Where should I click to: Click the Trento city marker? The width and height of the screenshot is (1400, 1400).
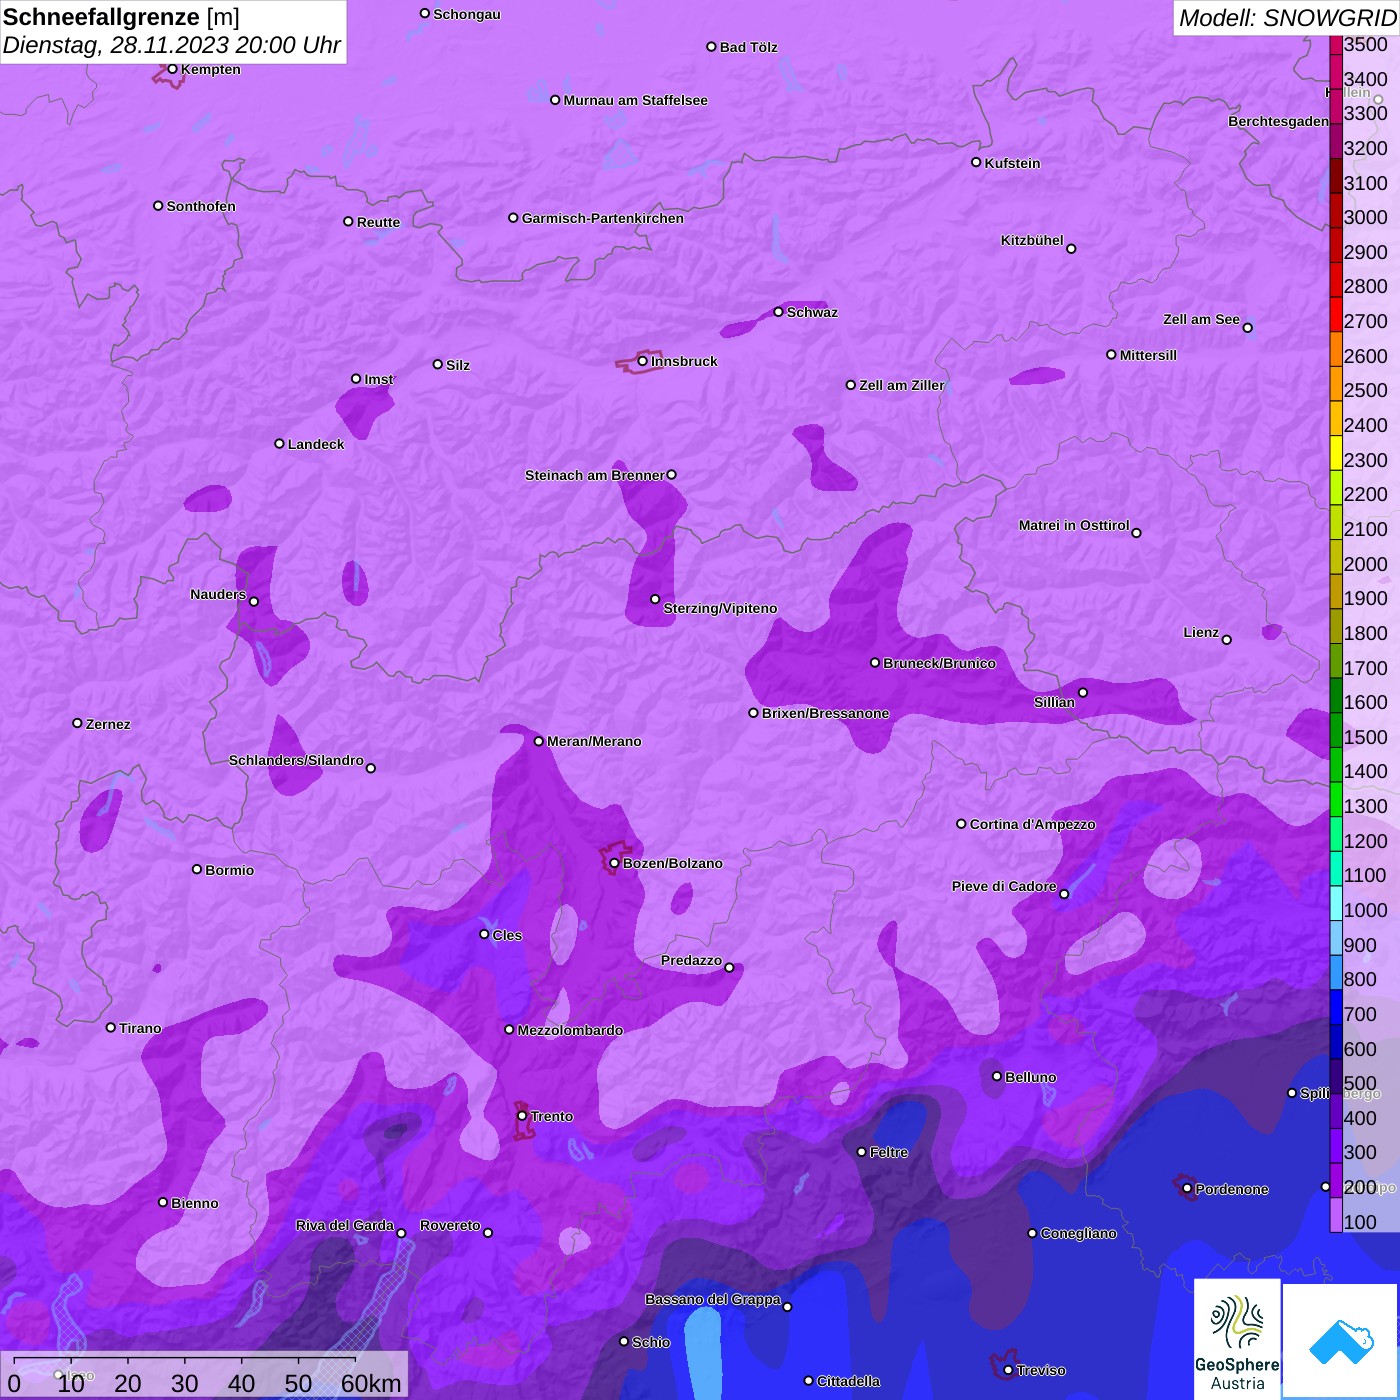[522, 1116]
